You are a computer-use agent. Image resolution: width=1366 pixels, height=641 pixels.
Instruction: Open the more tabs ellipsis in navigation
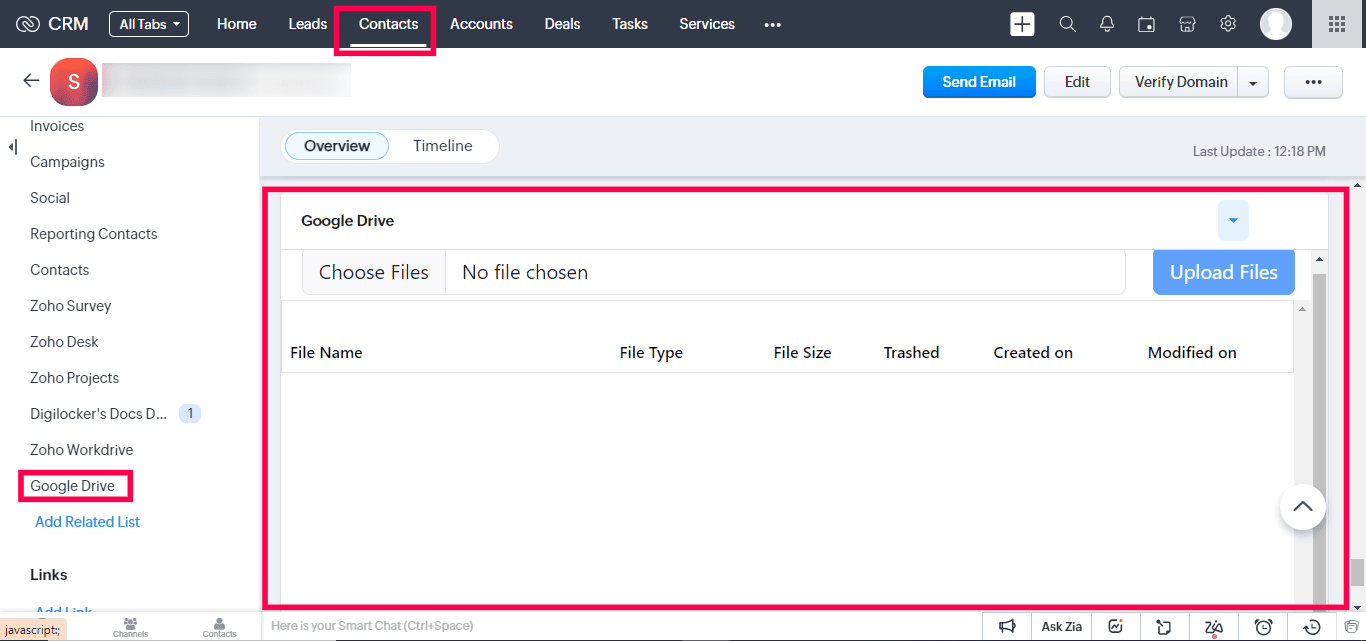pos(772,24)
